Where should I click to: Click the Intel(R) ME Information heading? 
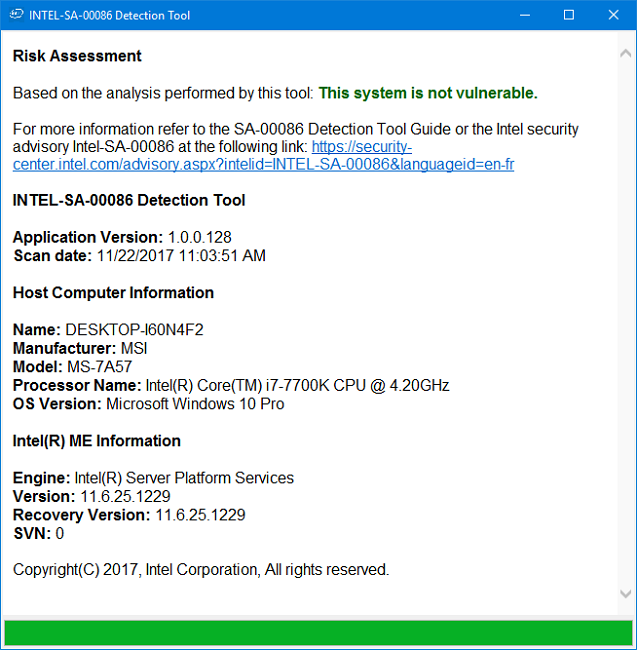pyautogui.click(x=97, y=441)
